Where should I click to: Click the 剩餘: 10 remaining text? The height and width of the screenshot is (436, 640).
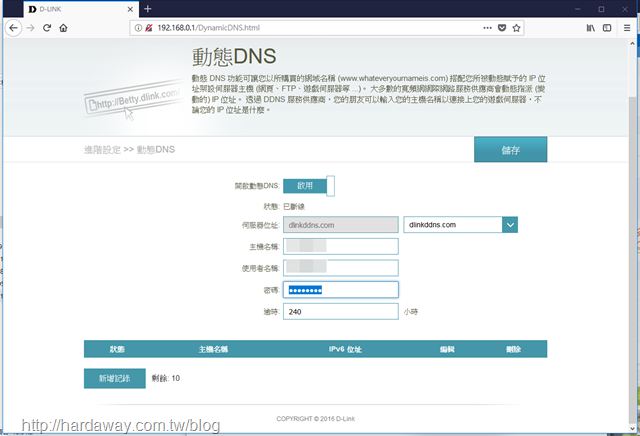(x=166, y=378)
